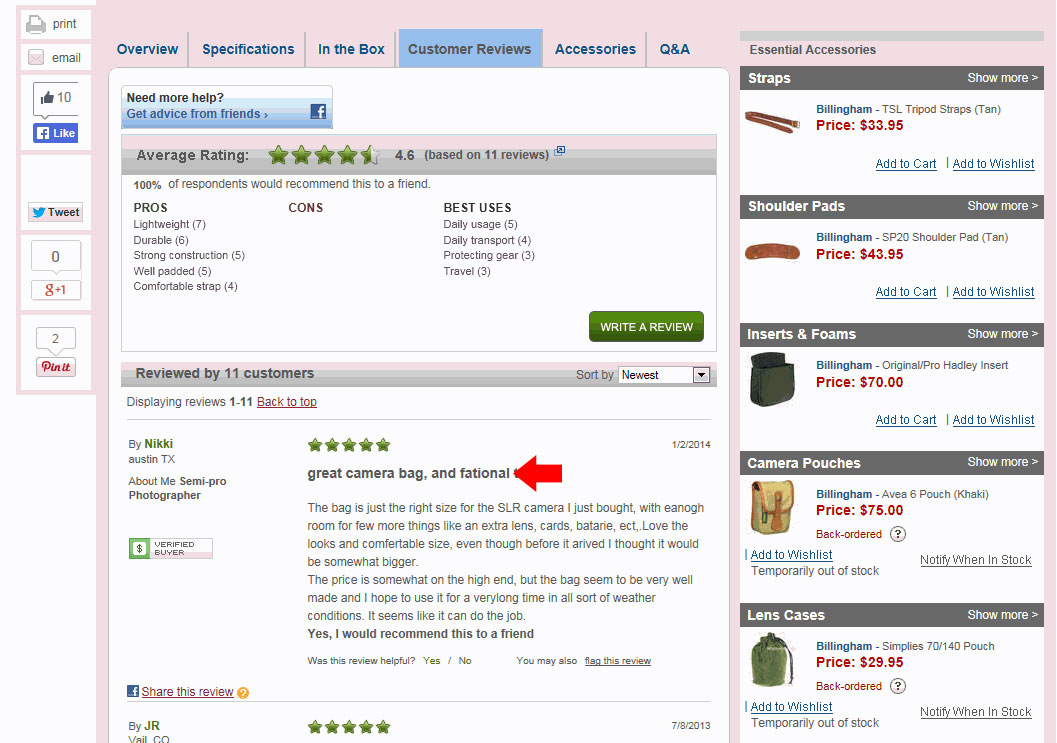1057x743 pixels.
Task: Tweet this product page
Action: click(55, 212)
